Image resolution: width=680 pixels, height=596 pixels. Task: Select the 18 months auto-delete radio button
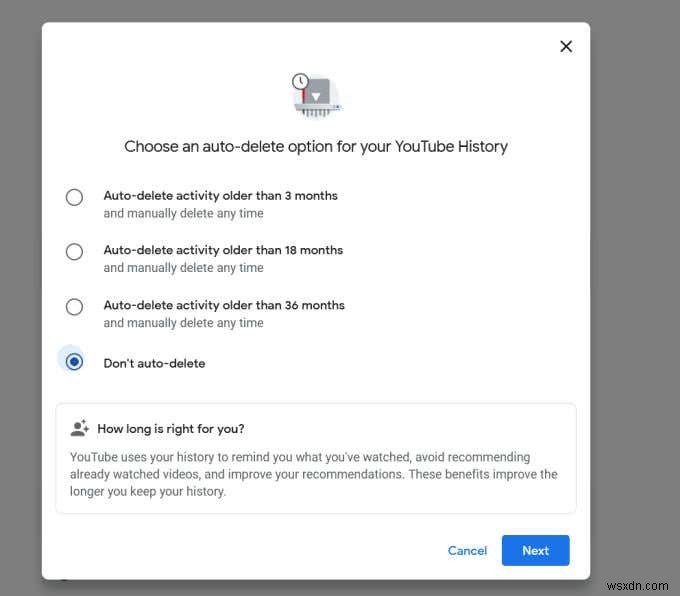click(74, 251)
